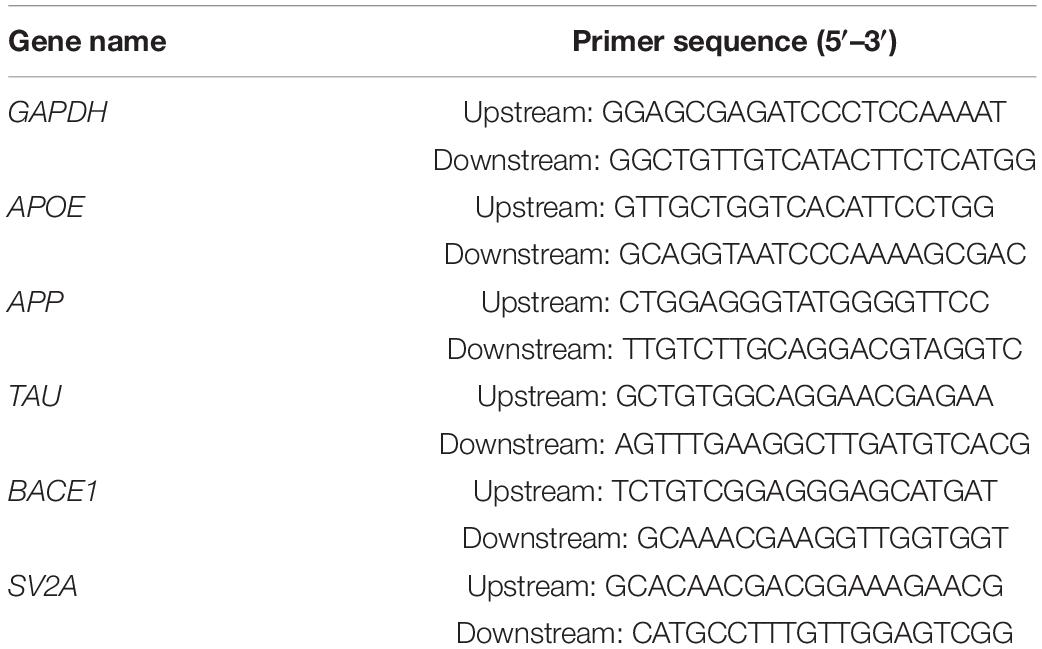The height and width of the screenshot is (649, 1042).
Task: Click the 'Gene name' column header
Action: tap(87, 43)
